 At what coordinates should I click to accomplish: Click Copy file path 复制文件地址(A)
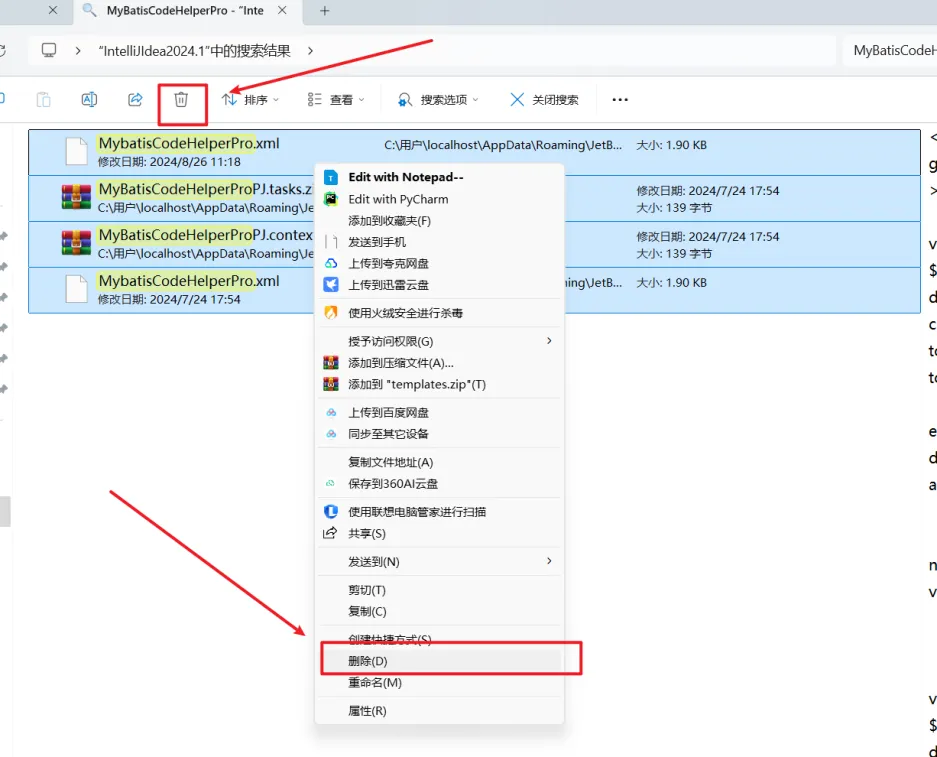[x=439, y=462]
